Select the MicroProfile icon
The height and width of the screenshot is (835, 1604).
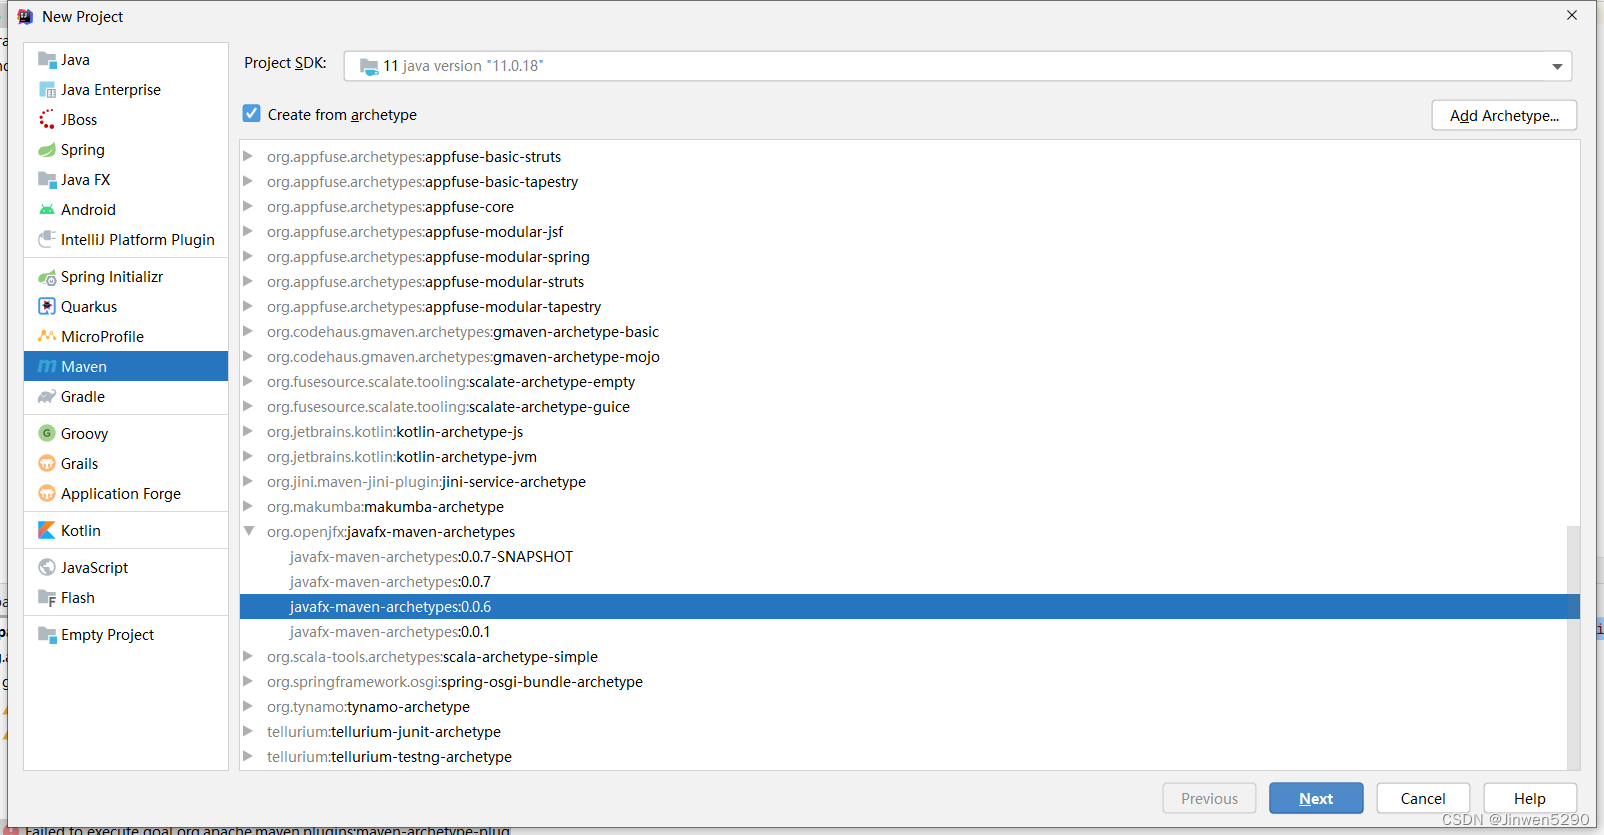[47, 337]
